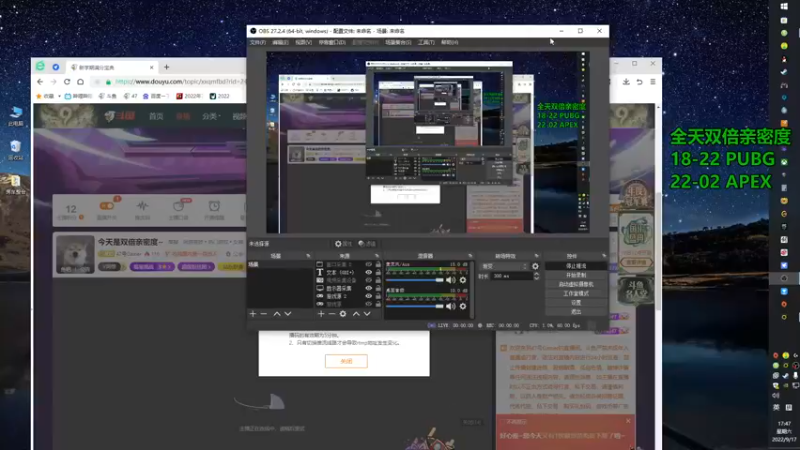Open the scene transition type dropdown
Image resolution: width=800 pixels, height=450 pixels.
point(504,266)
